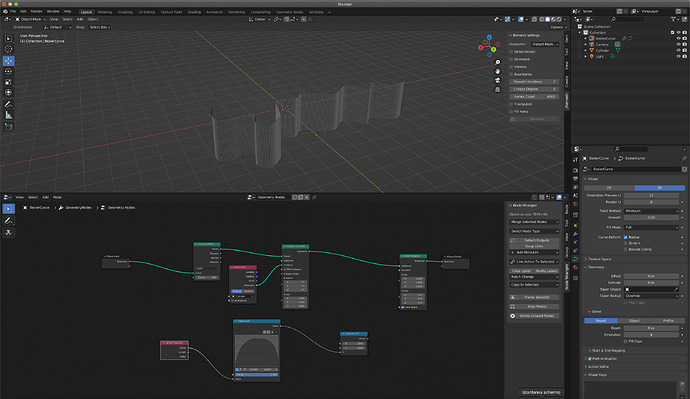Image resolution: width=690 pixels, height=399 pixels.
Task: Open the Remesher method dropdown
Action: pos(545,44)
